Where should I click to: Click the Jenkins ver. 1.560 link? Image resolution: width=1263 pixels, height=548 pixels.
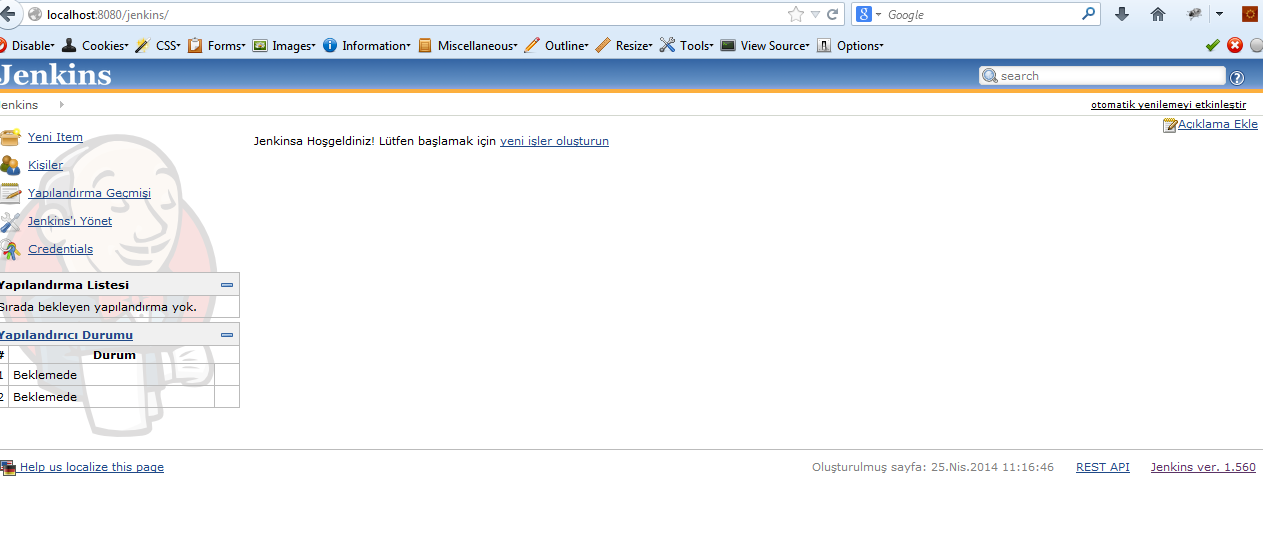(1203, 467)
